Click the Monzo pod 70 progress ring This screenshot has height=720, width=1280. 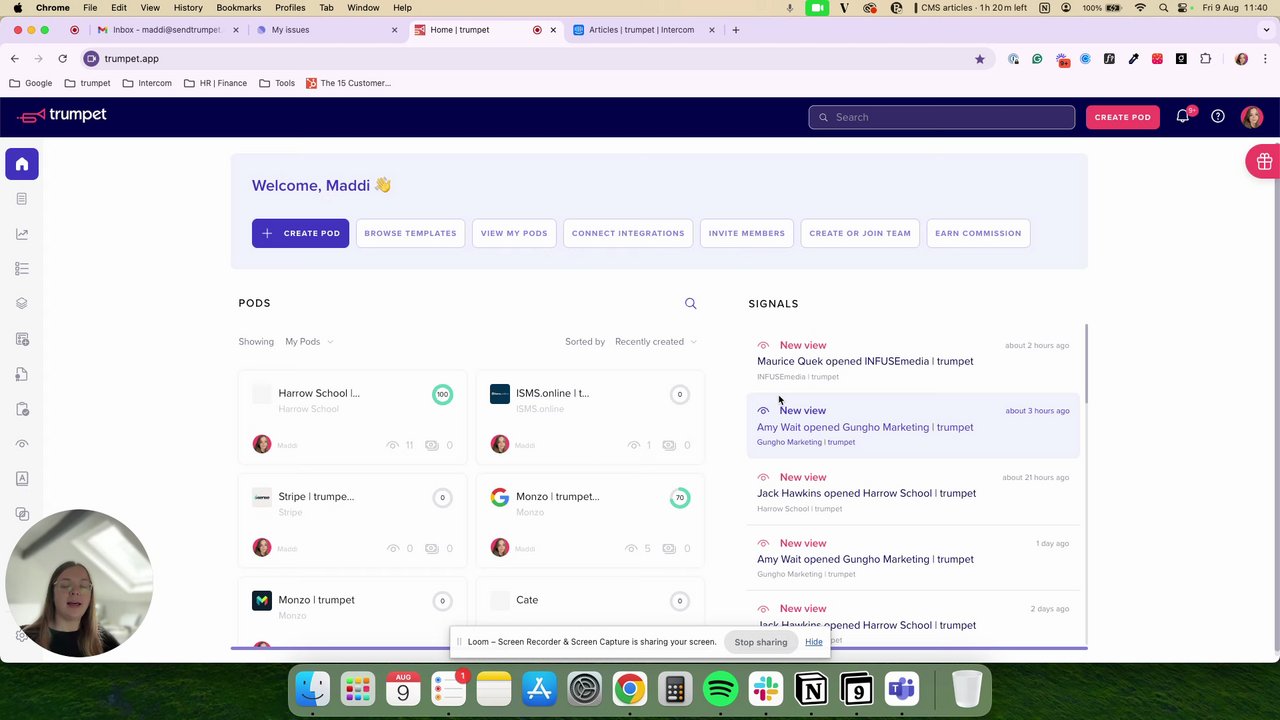[x=680, y=497]
